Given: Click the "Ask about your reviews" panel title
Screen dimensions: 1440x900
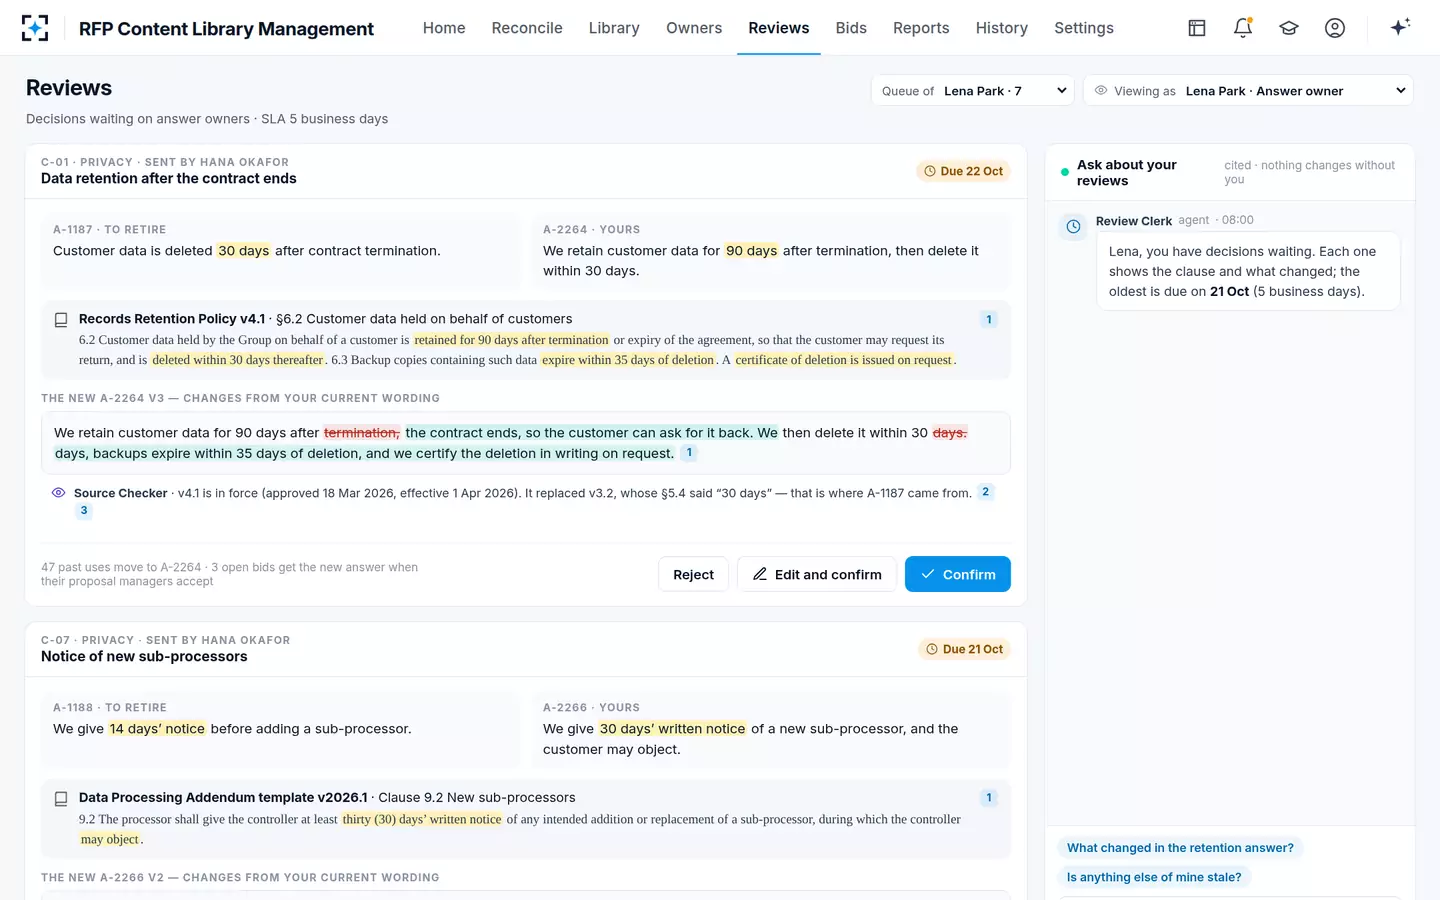Looking at the screenshot, I should click(1127, 173).
